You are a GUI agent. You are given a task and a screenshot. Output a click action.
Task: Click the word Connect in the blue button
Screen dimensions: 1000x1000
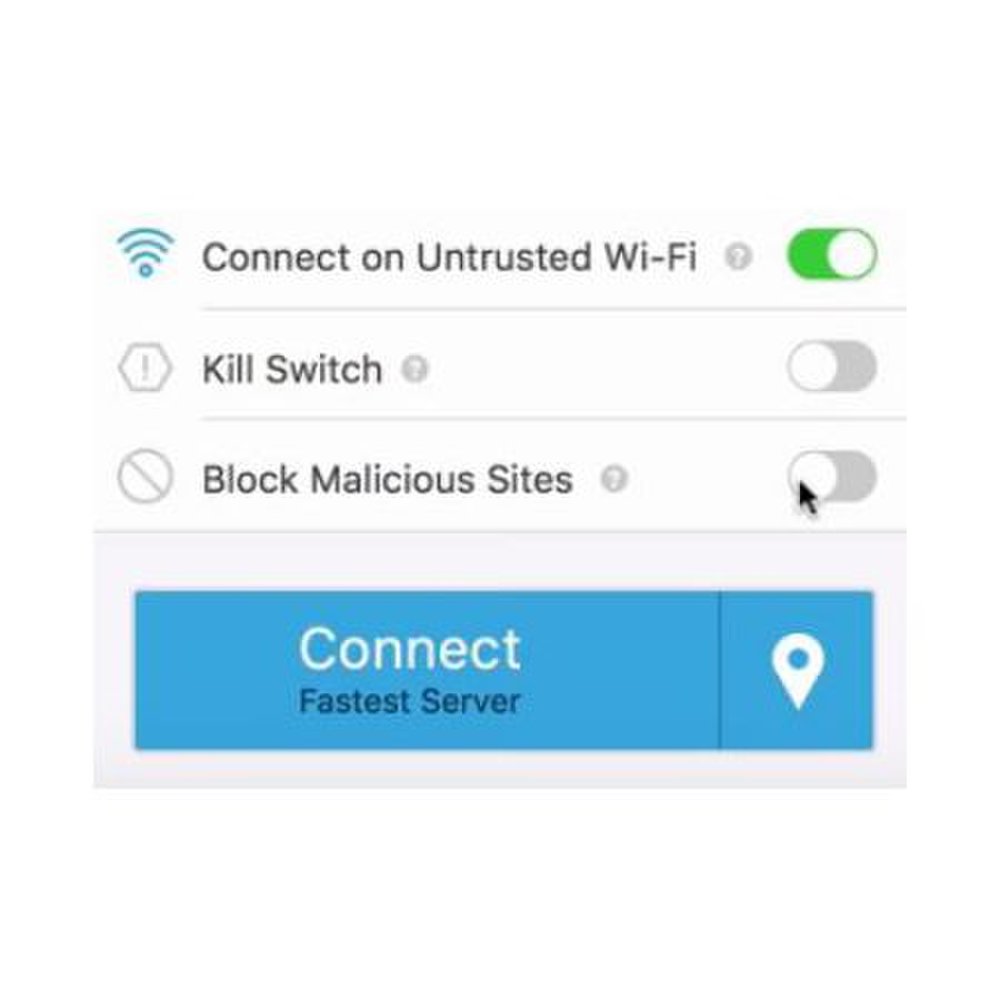click(x=410, y=649)
